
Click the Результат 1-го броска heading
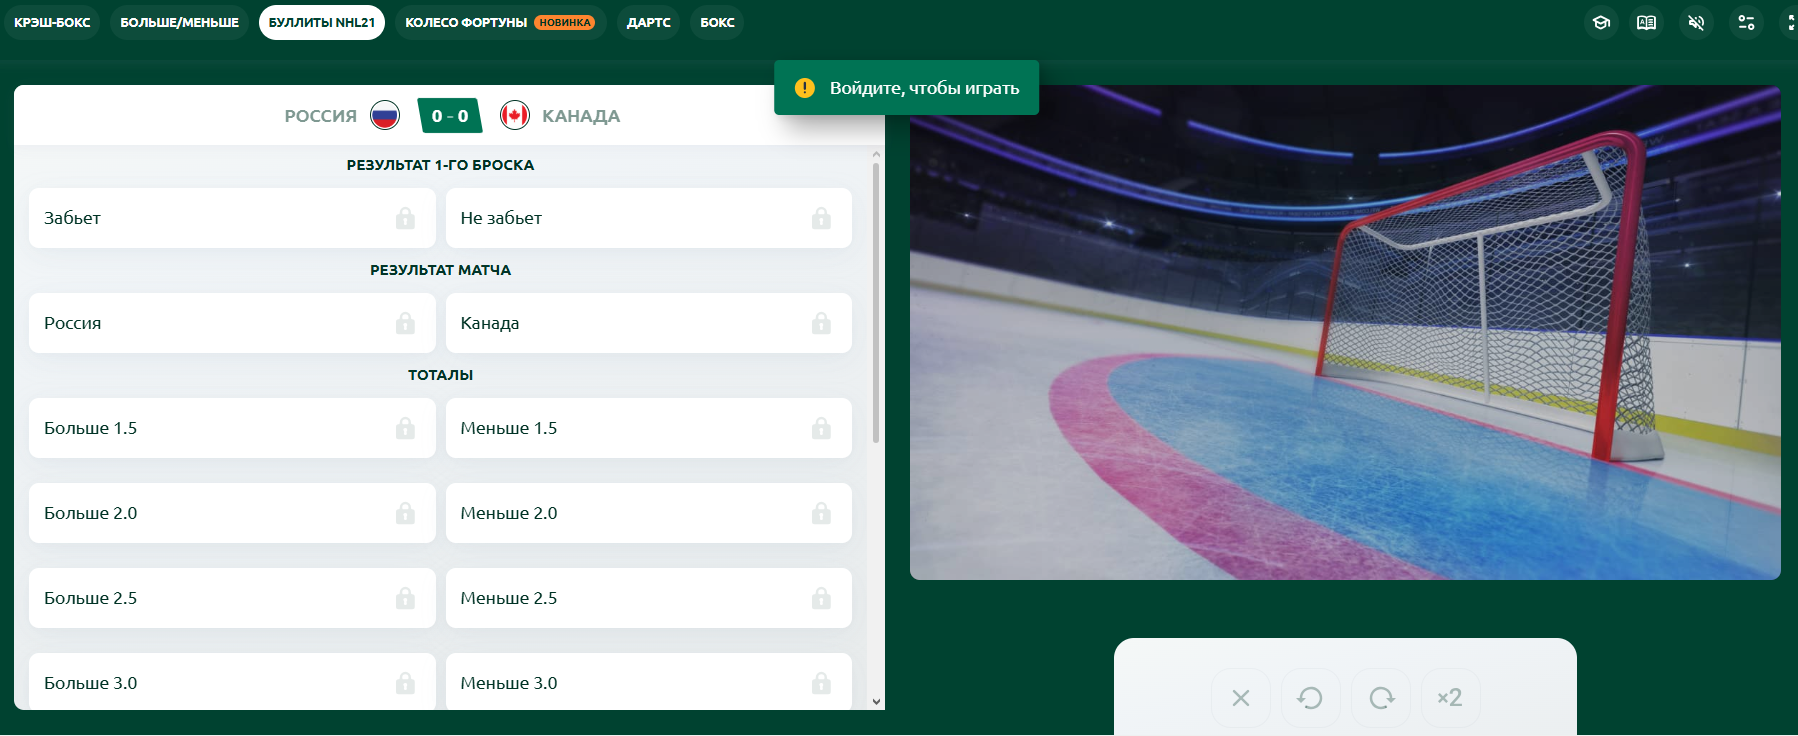point(440,165)
